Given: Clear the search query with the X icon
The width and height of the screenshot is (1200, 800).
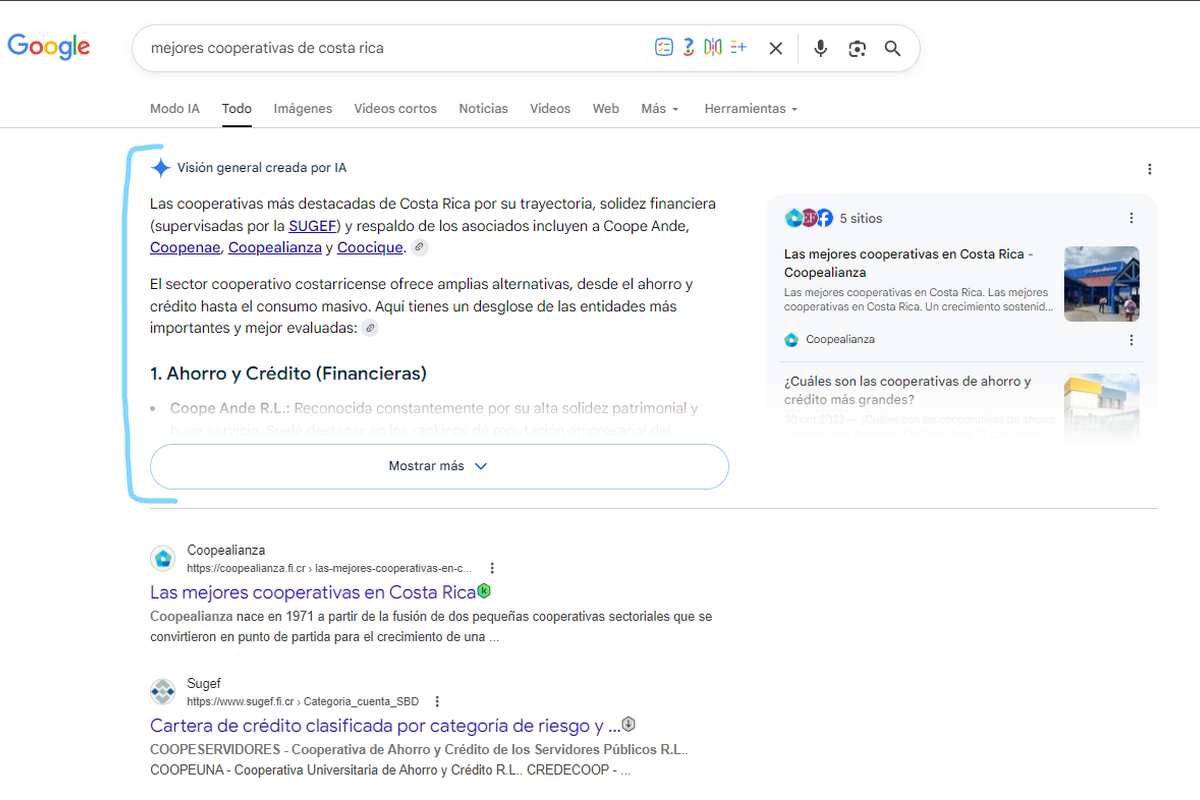Looking at the screenshot, I should [775, 48].
